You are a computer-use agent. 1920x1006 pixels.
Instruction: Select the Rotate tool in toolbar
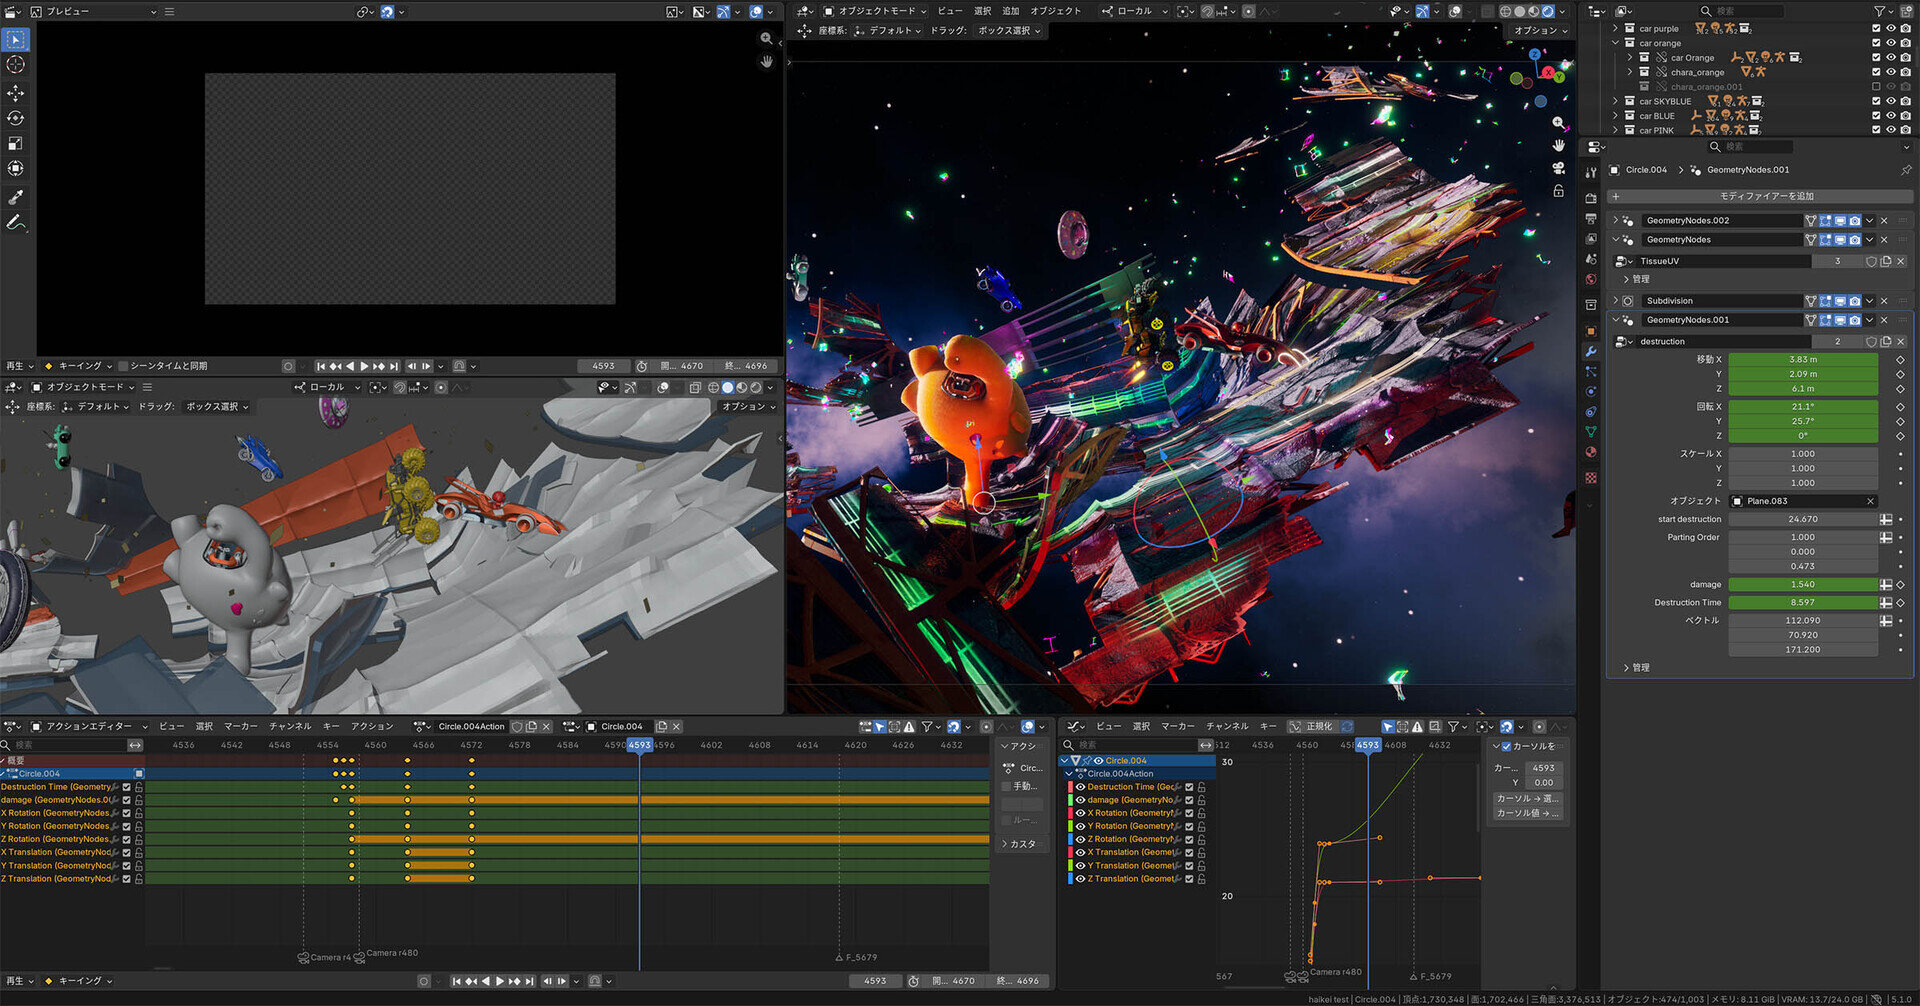16,118
